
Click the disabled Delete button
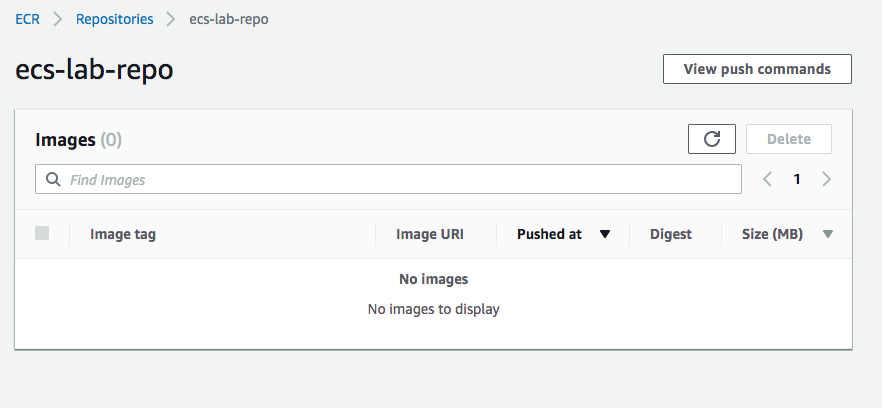789,139
